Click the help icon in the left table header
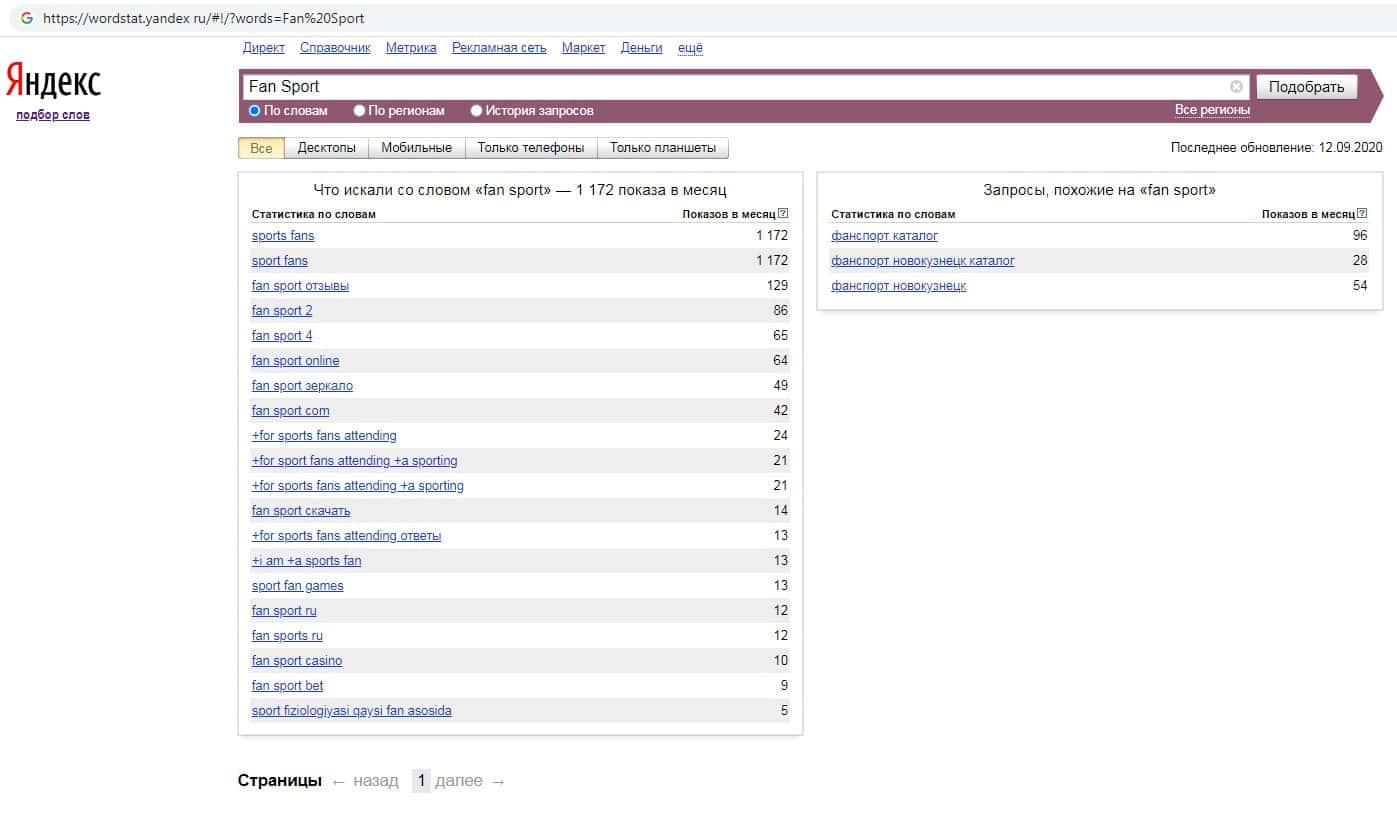Screen dimensions: 1397x814 [x=783, y=214]
